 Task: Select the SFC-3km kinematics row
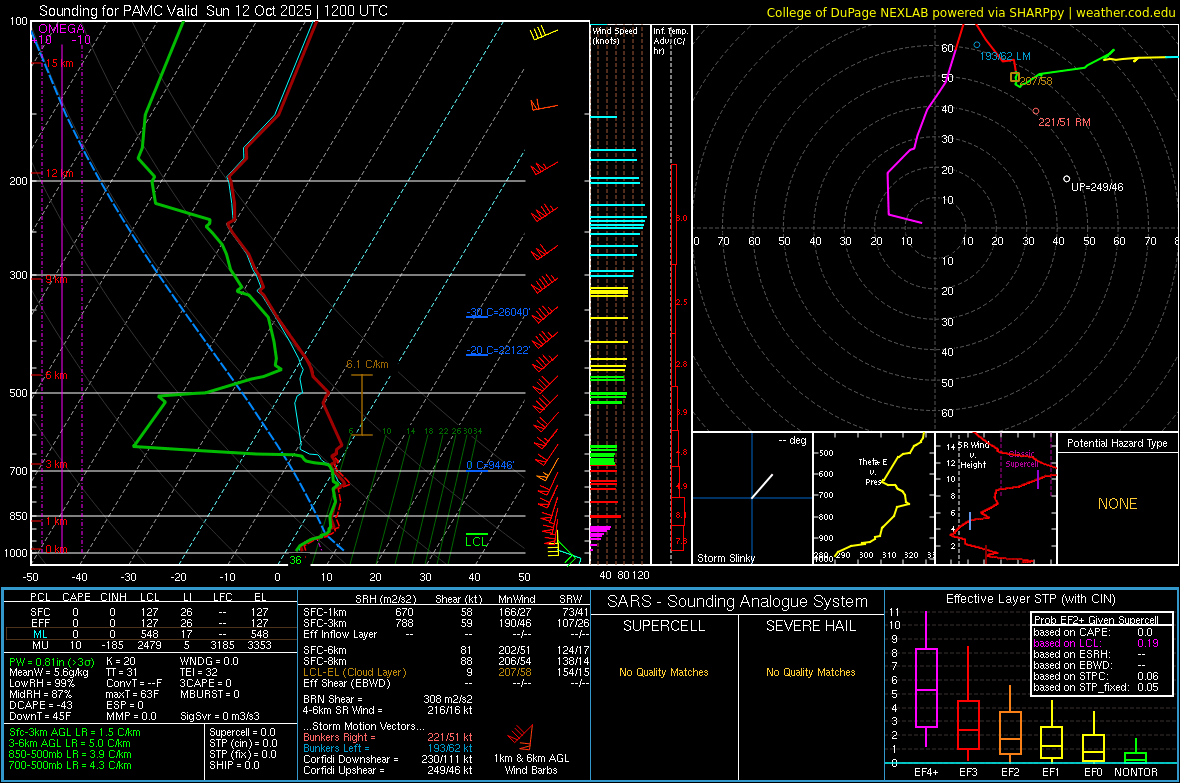click(x=446, y=623)
